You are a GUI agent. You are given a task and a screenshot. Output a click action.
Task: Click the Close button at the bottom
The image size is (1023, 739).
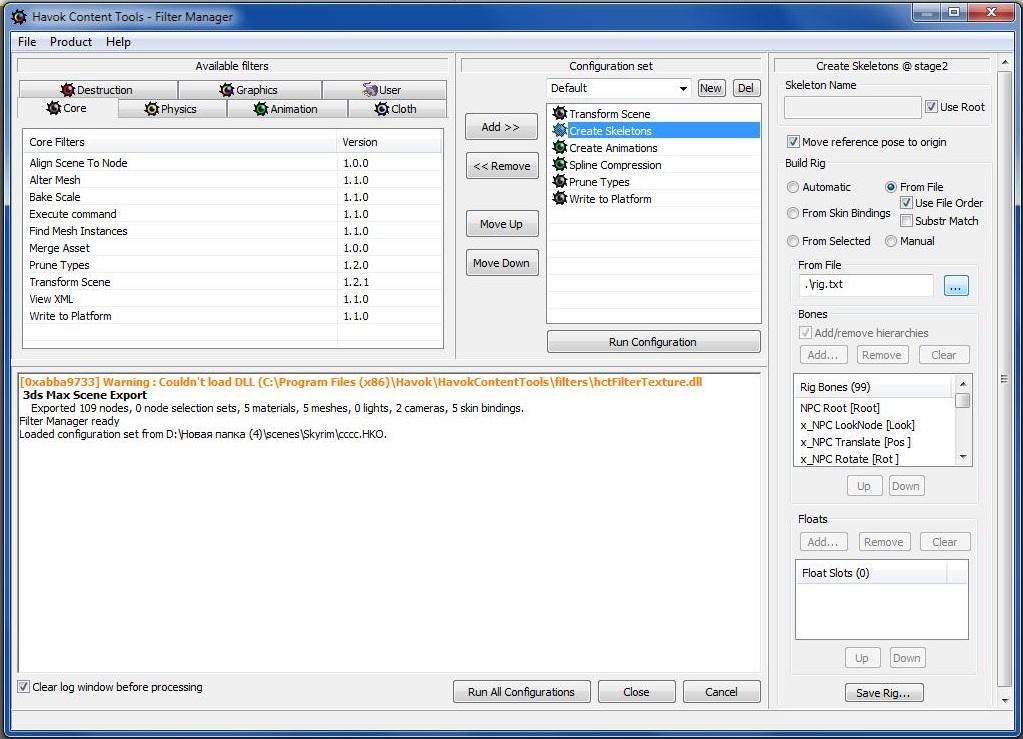click(636, 691)
